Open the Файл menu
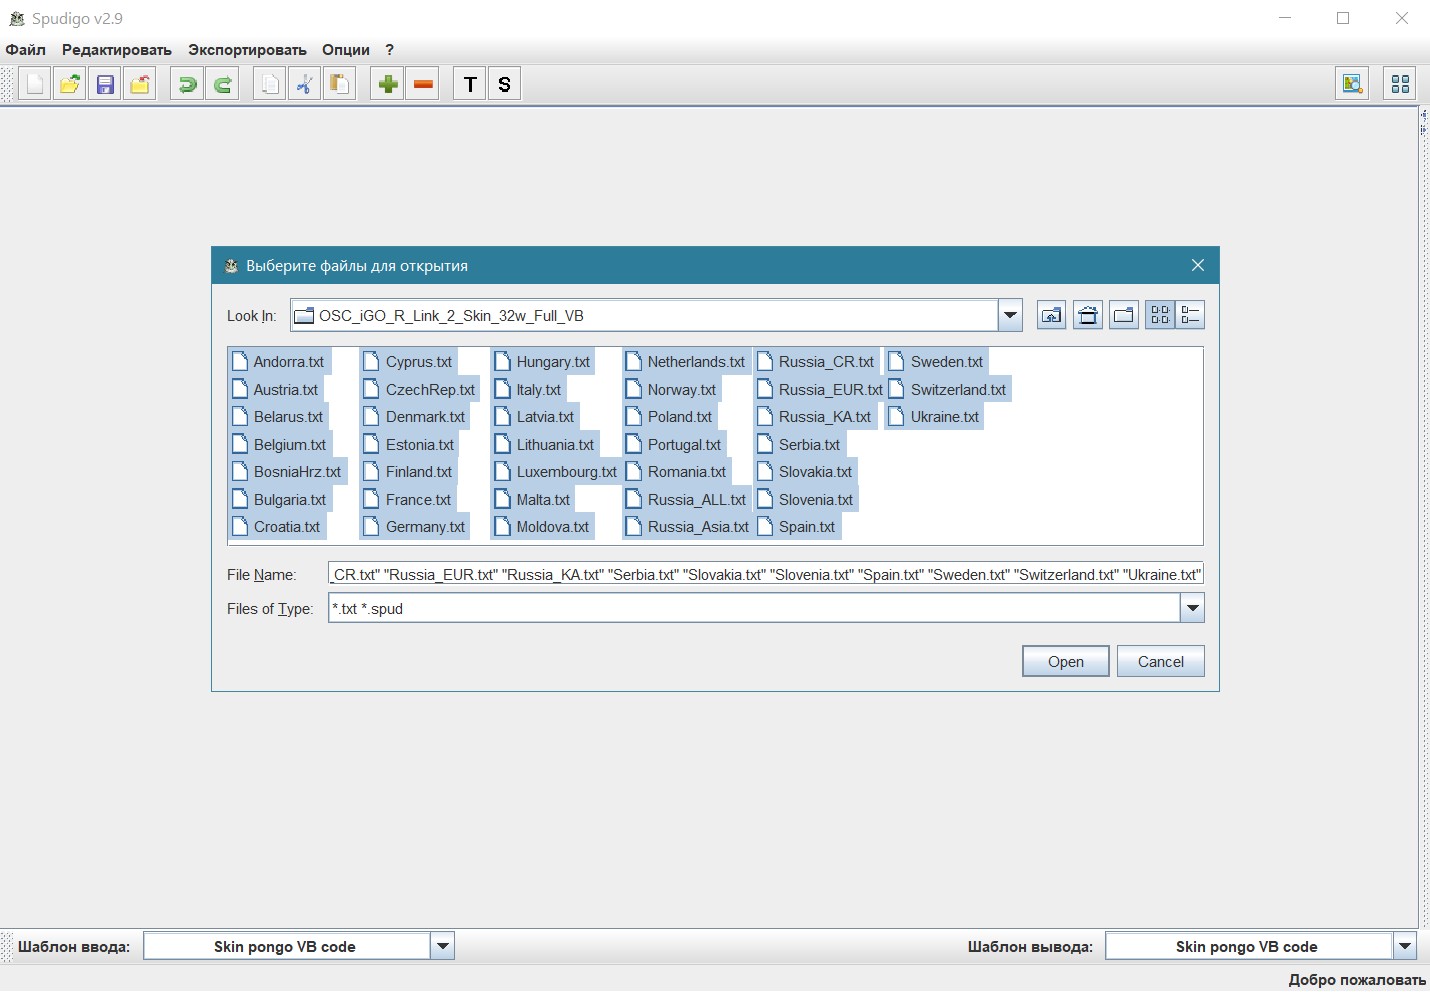 coord(26,49)
